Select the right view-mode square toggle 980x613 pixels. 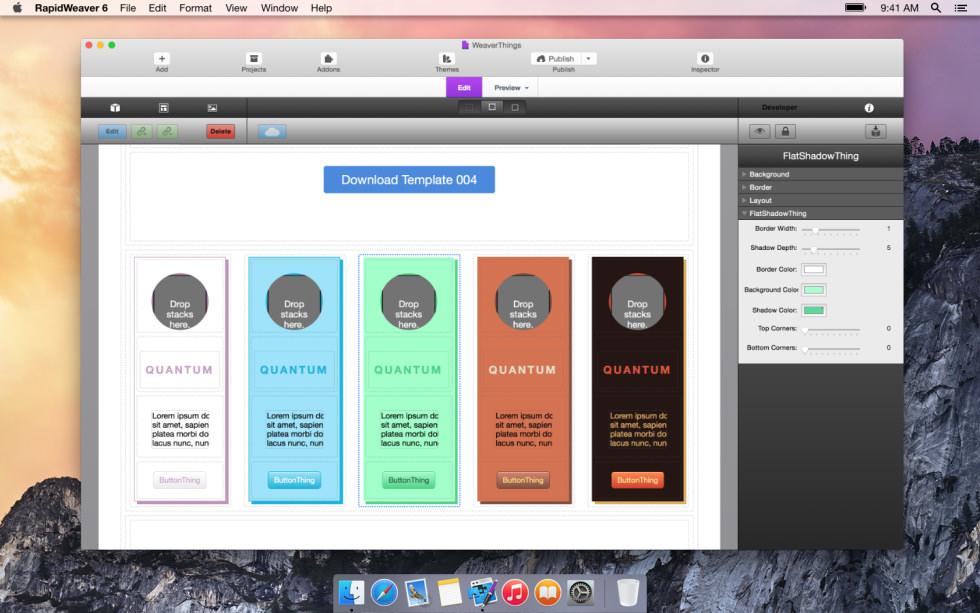pyautogui.click(x=515, y=107)
